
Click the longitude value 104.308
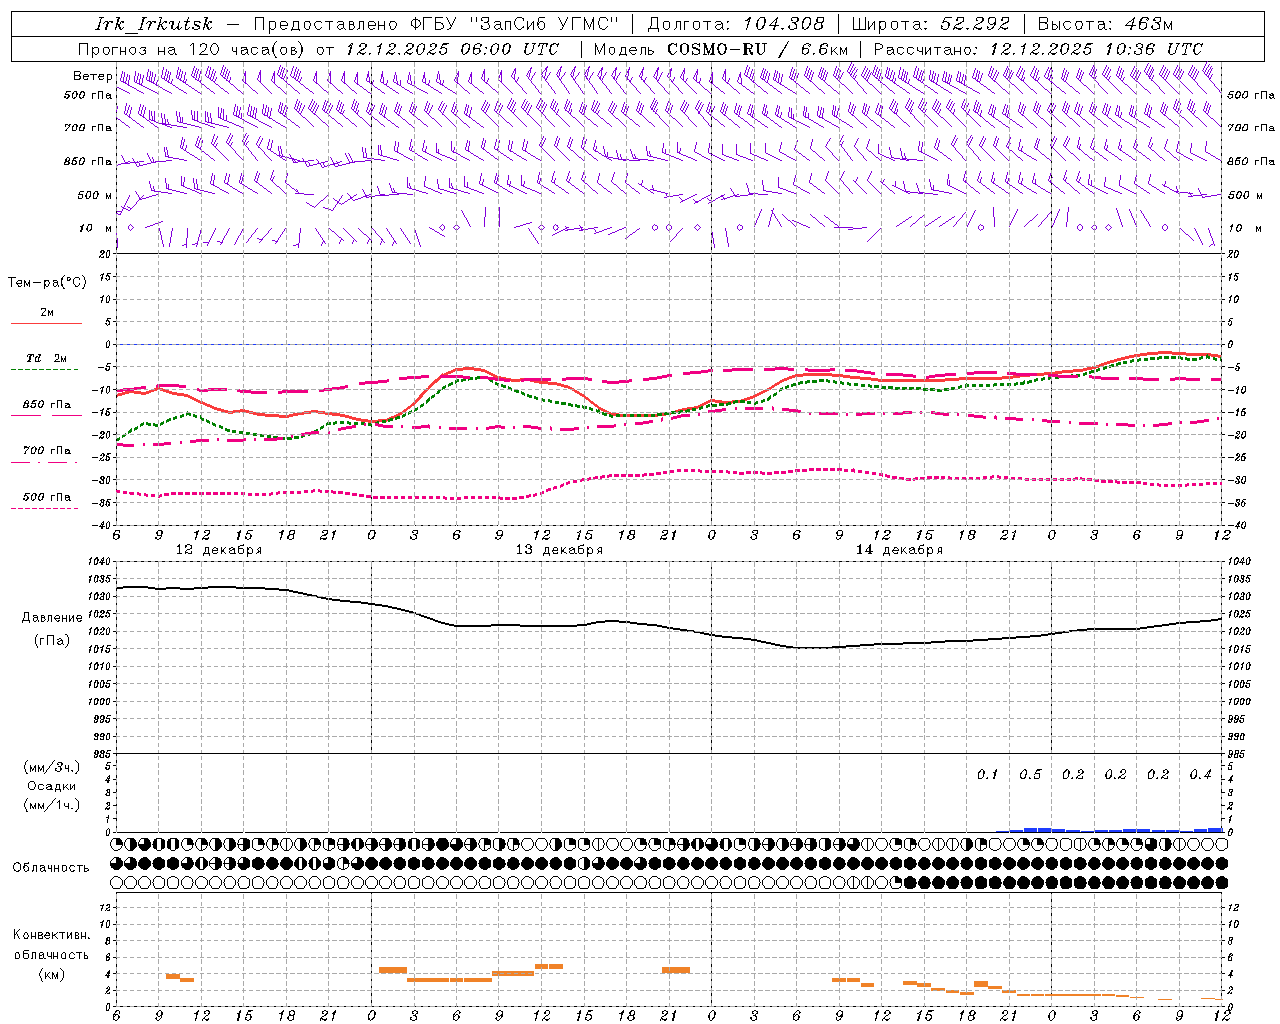click(x=783, y=24)
